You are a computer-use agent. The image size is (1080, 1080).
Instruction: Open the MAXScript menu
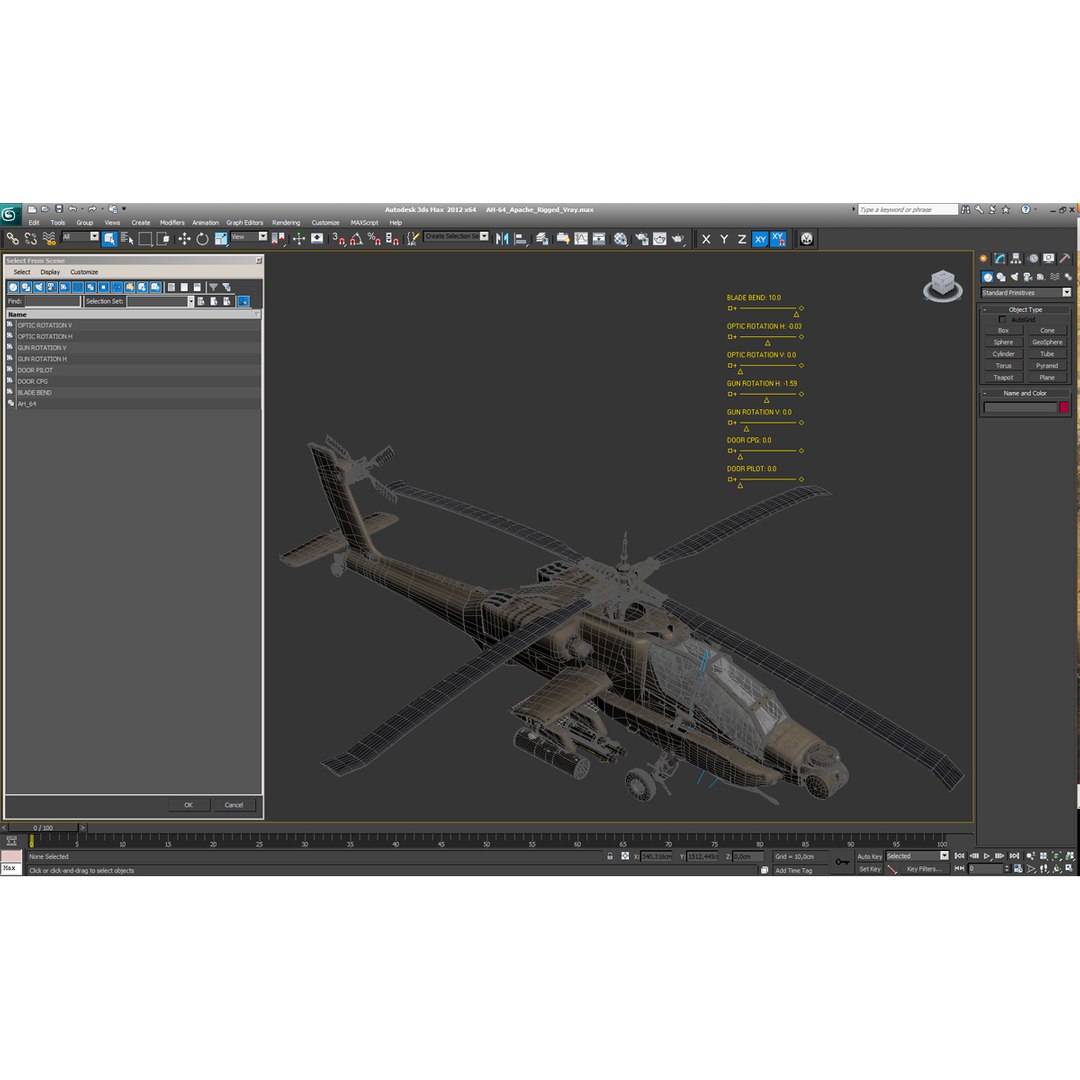point(364,222)
